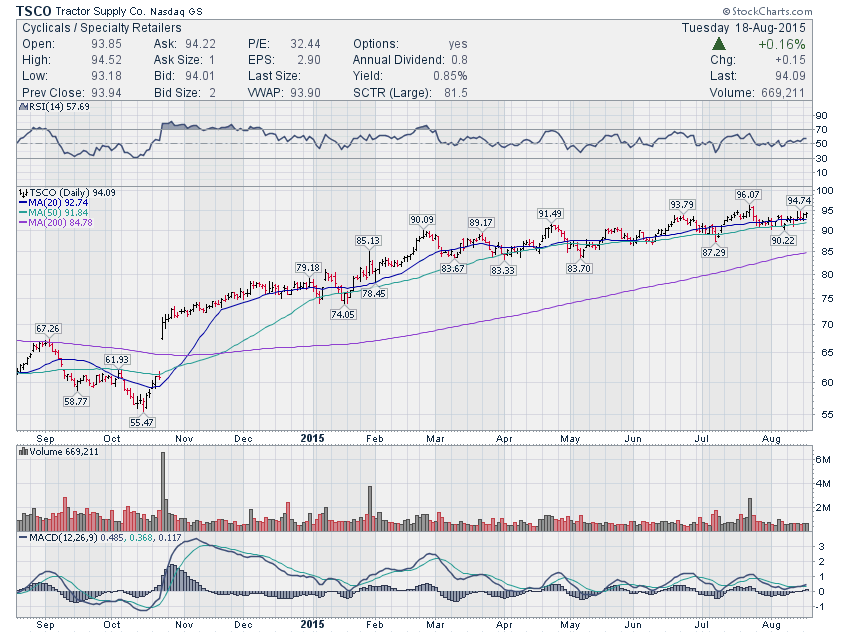Click the 91.49 price annotation

pyautogui.click(x=550, y=214)
